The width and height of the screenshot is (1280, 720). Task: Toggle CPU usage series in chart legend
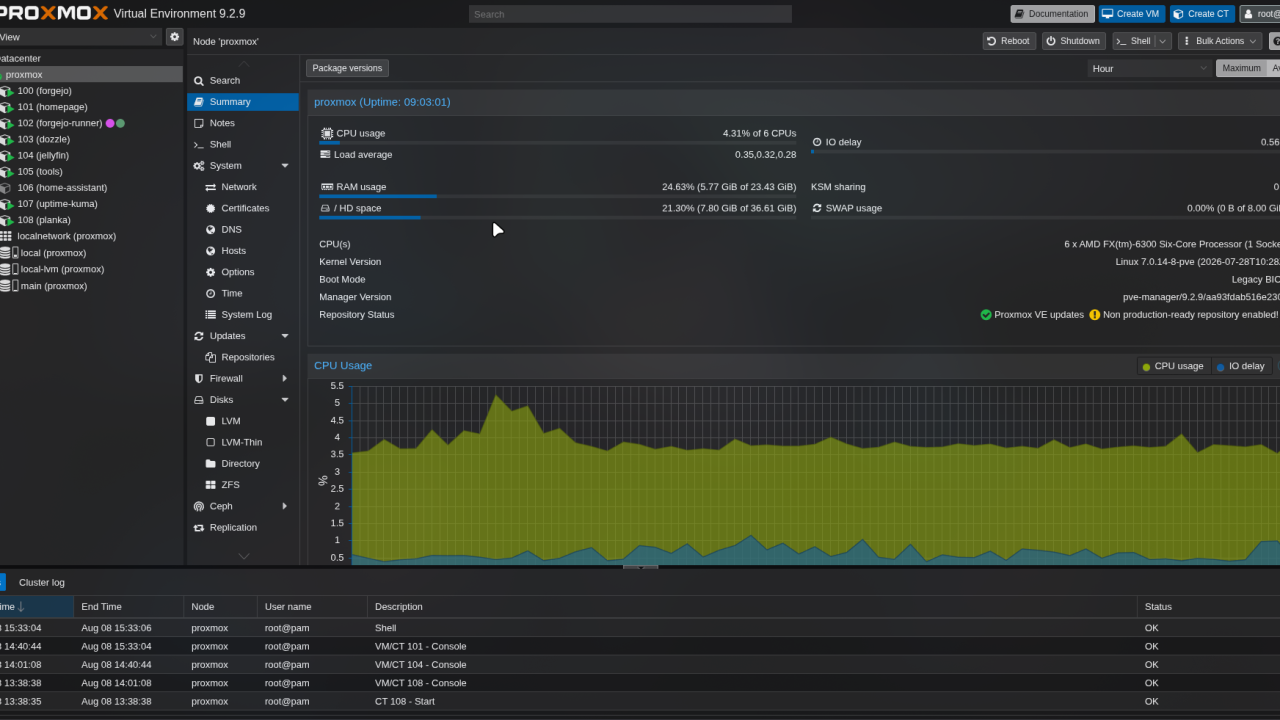pos(1173,366)
